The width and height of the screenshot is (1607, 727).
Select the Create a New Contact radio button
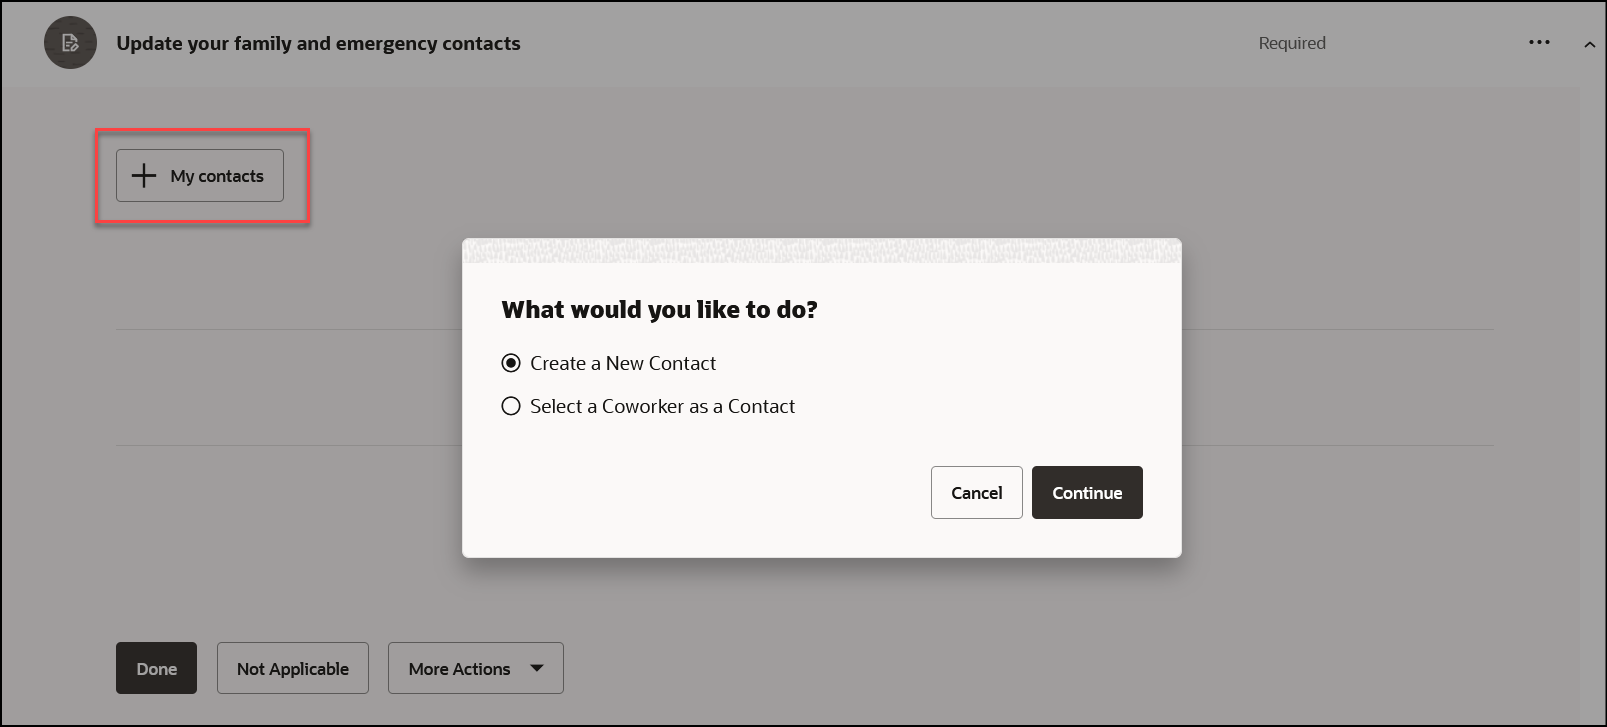(x=511, y=363)
